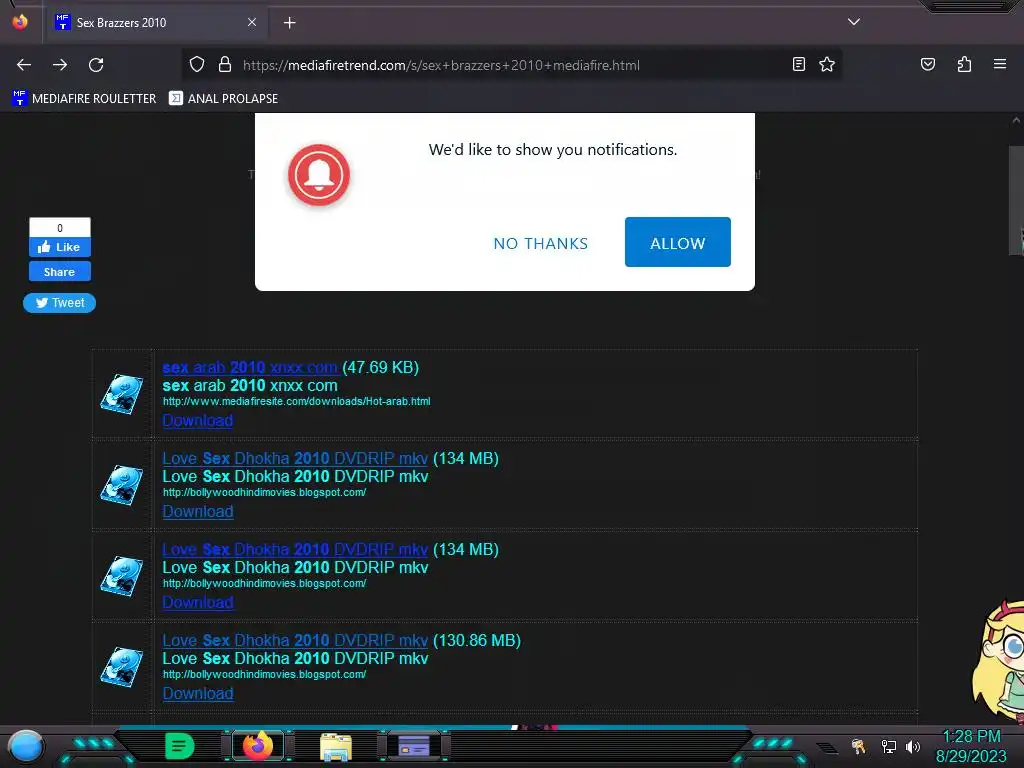
Task: Open the extensions puzzle-piece menu
Action: tap(964, 64)
